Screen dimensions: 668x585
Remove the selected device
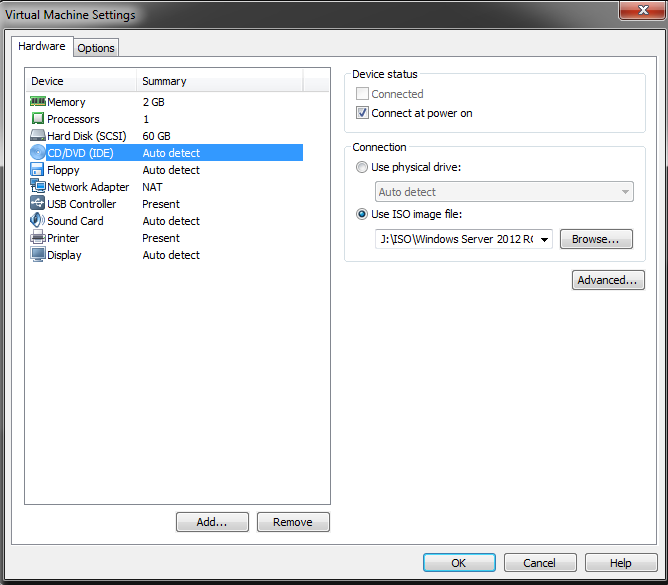coord(293,522)
